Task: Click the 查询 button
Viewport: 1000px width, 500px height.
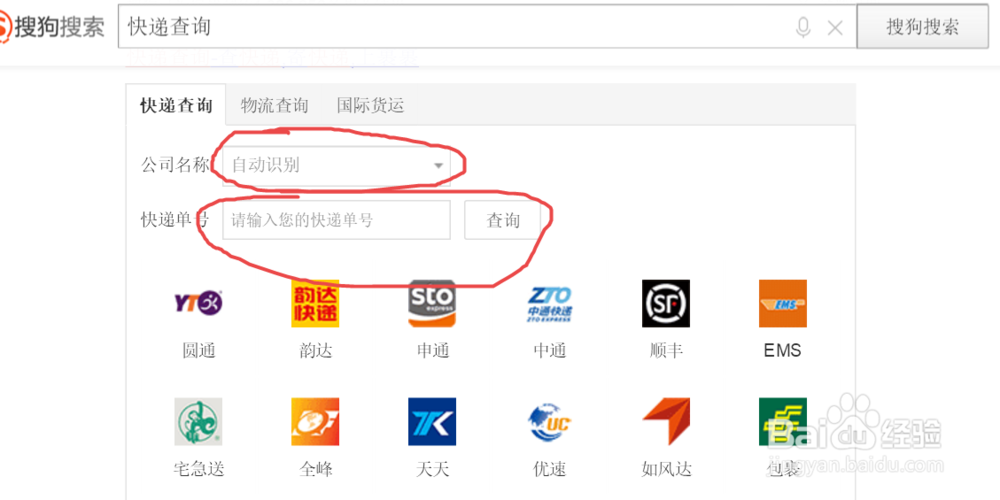Action: coord(503,220)
